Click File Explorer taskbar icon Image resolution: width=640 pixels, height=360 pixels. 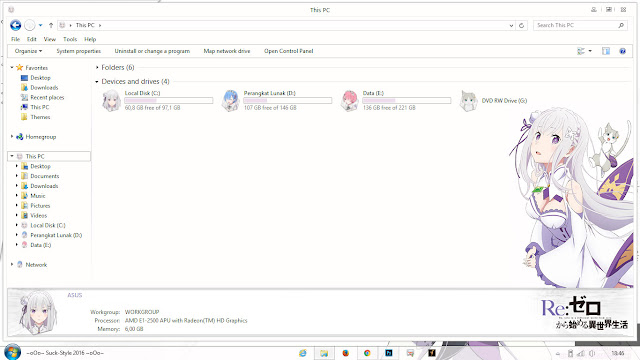(x=324, y=353)
